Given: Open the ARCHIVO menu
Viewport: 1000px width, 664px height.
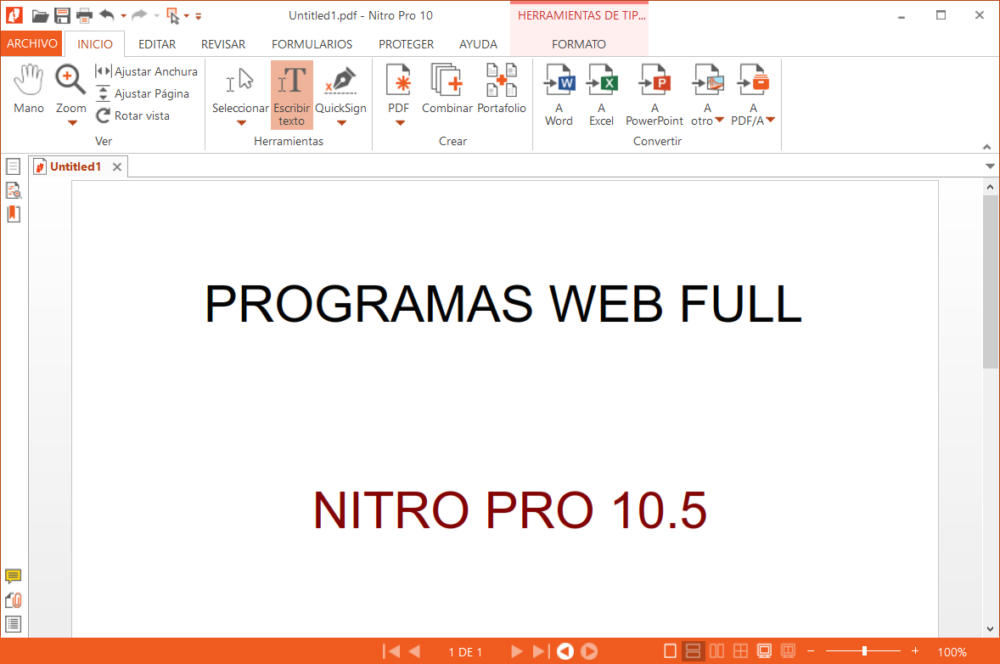Looking at the screenshot, I should (32, 43).
